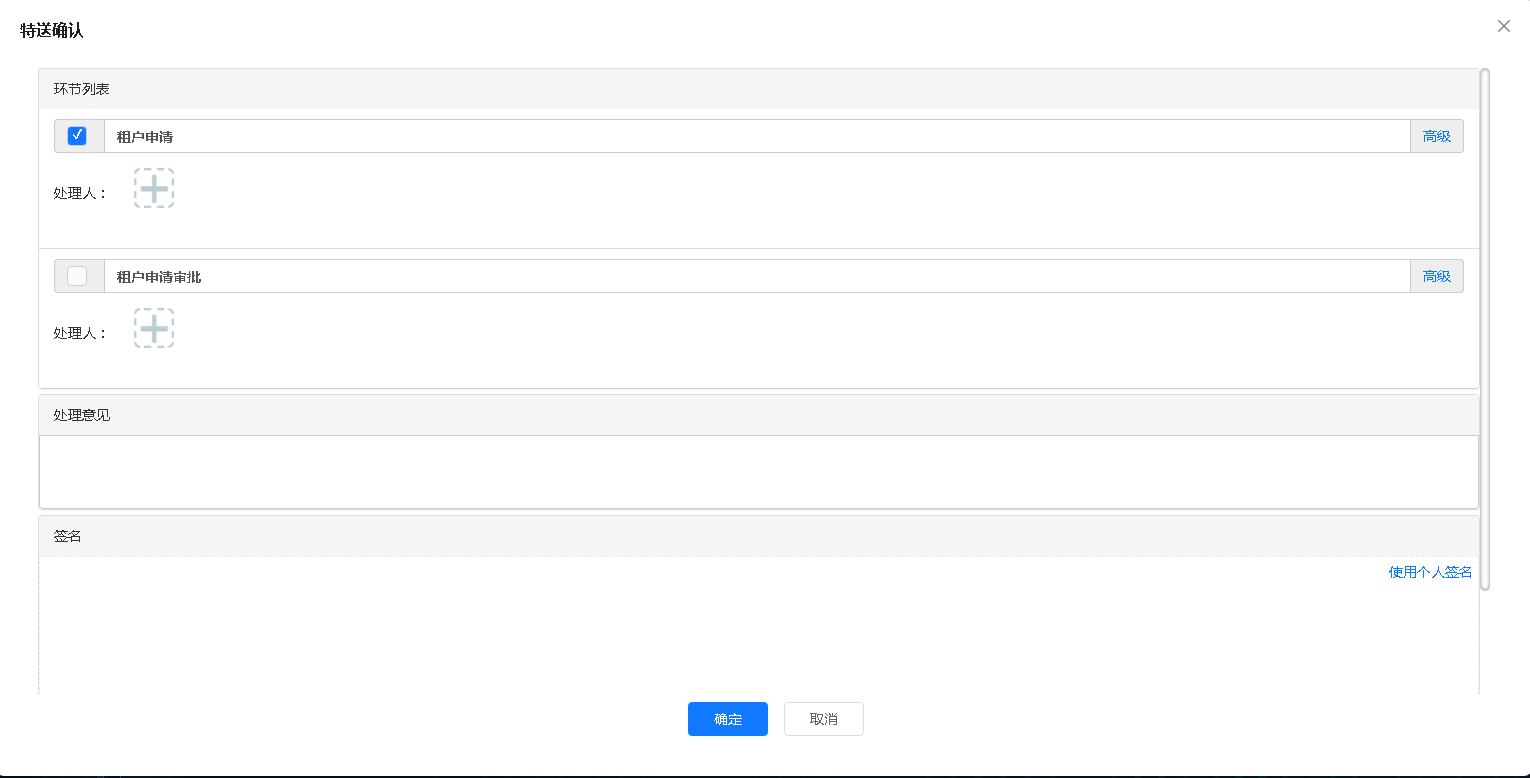Viewport: 1530px width, 778px height.
Task: Add a handler for 租户申请 step
Action: click(154, 188)
